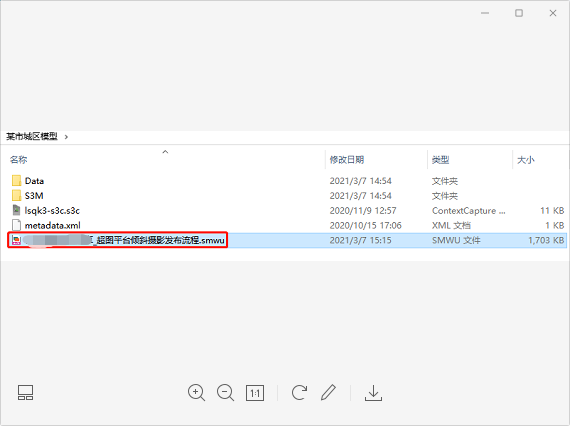
Task: Click the lsqk3-s3c.s3c file icon
Action: tap(16, 210)
